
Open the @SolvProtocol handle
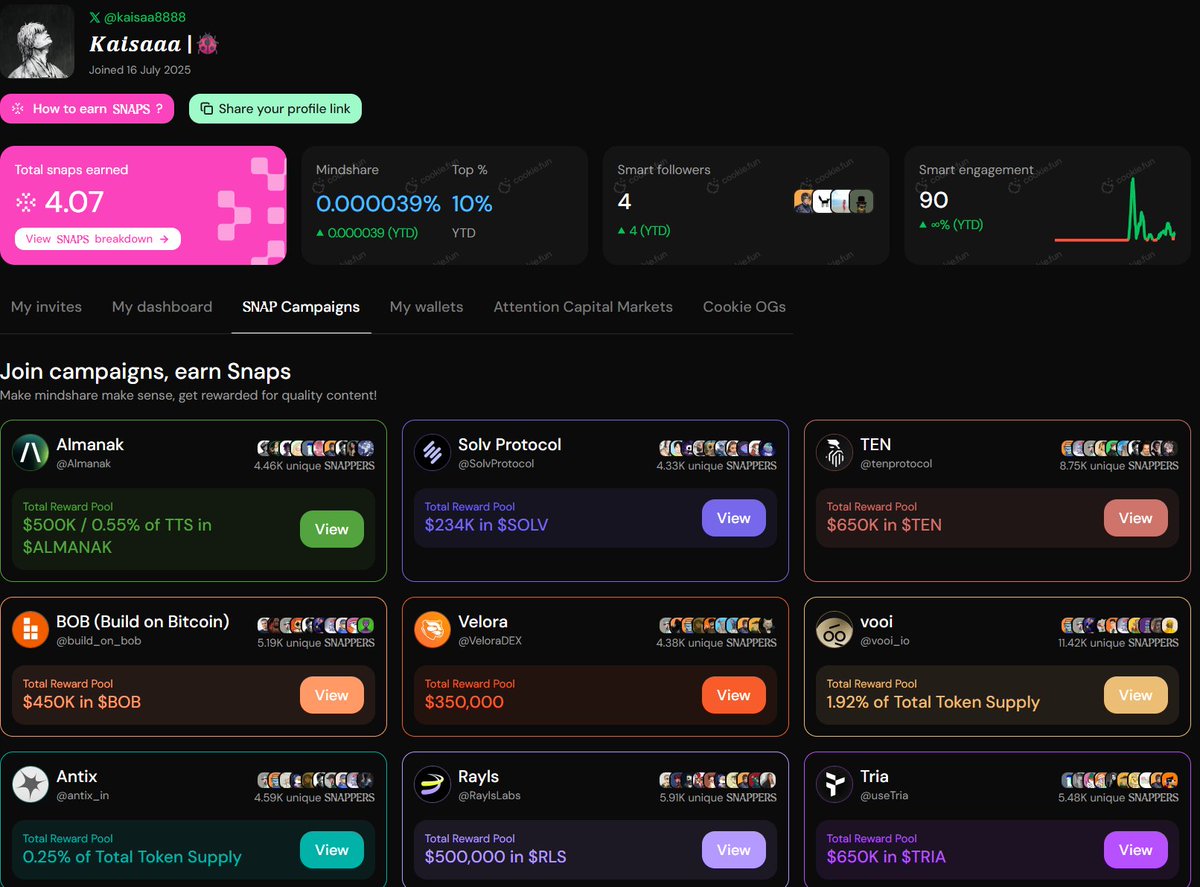(x=496, y=464)
